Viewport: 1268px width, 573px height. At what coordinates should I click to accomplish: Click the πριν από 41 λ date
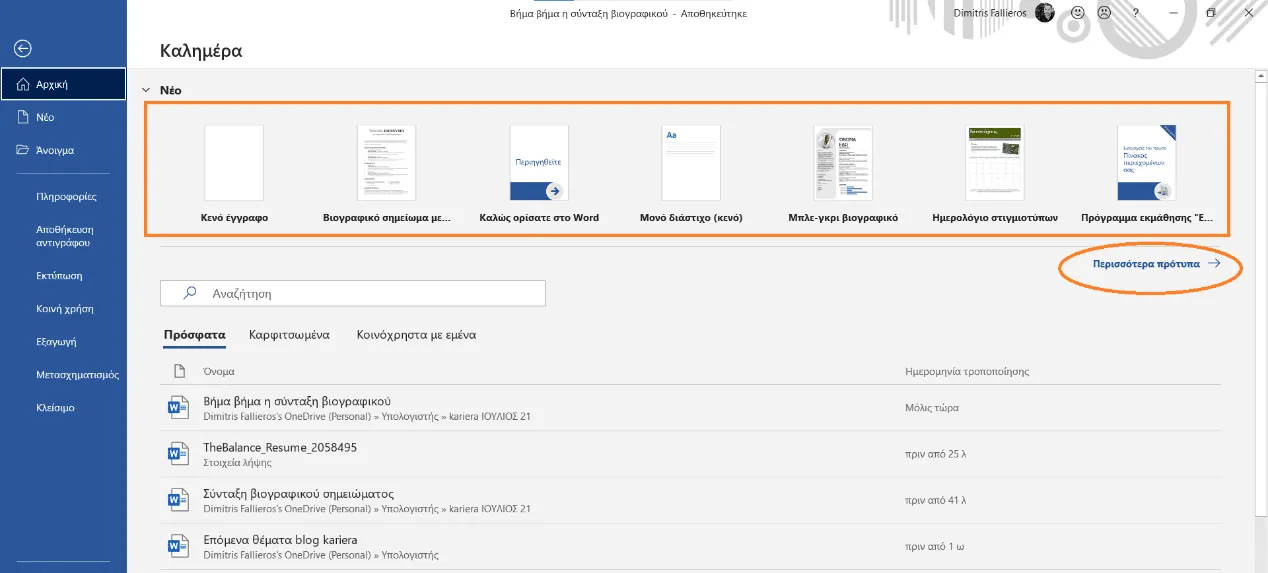(x=936, y=500)
